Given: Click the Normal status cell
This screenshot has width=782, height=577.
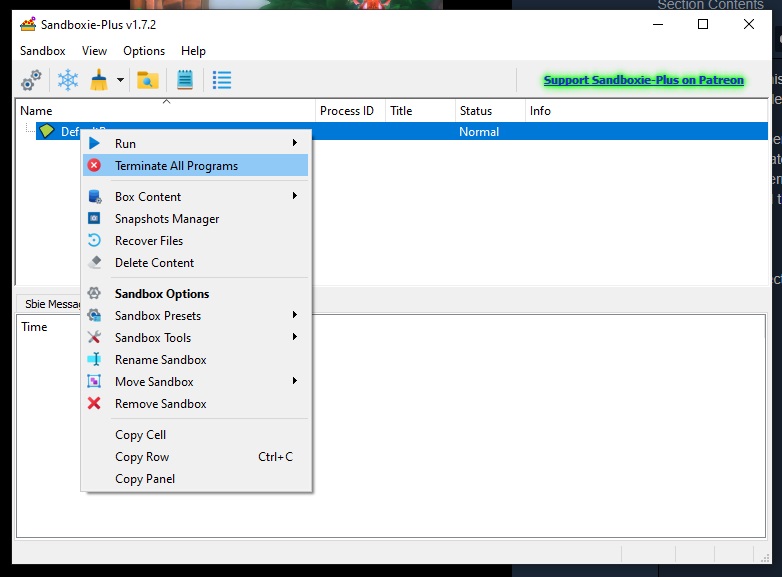Looking at the screenshot, I should 479,132.
